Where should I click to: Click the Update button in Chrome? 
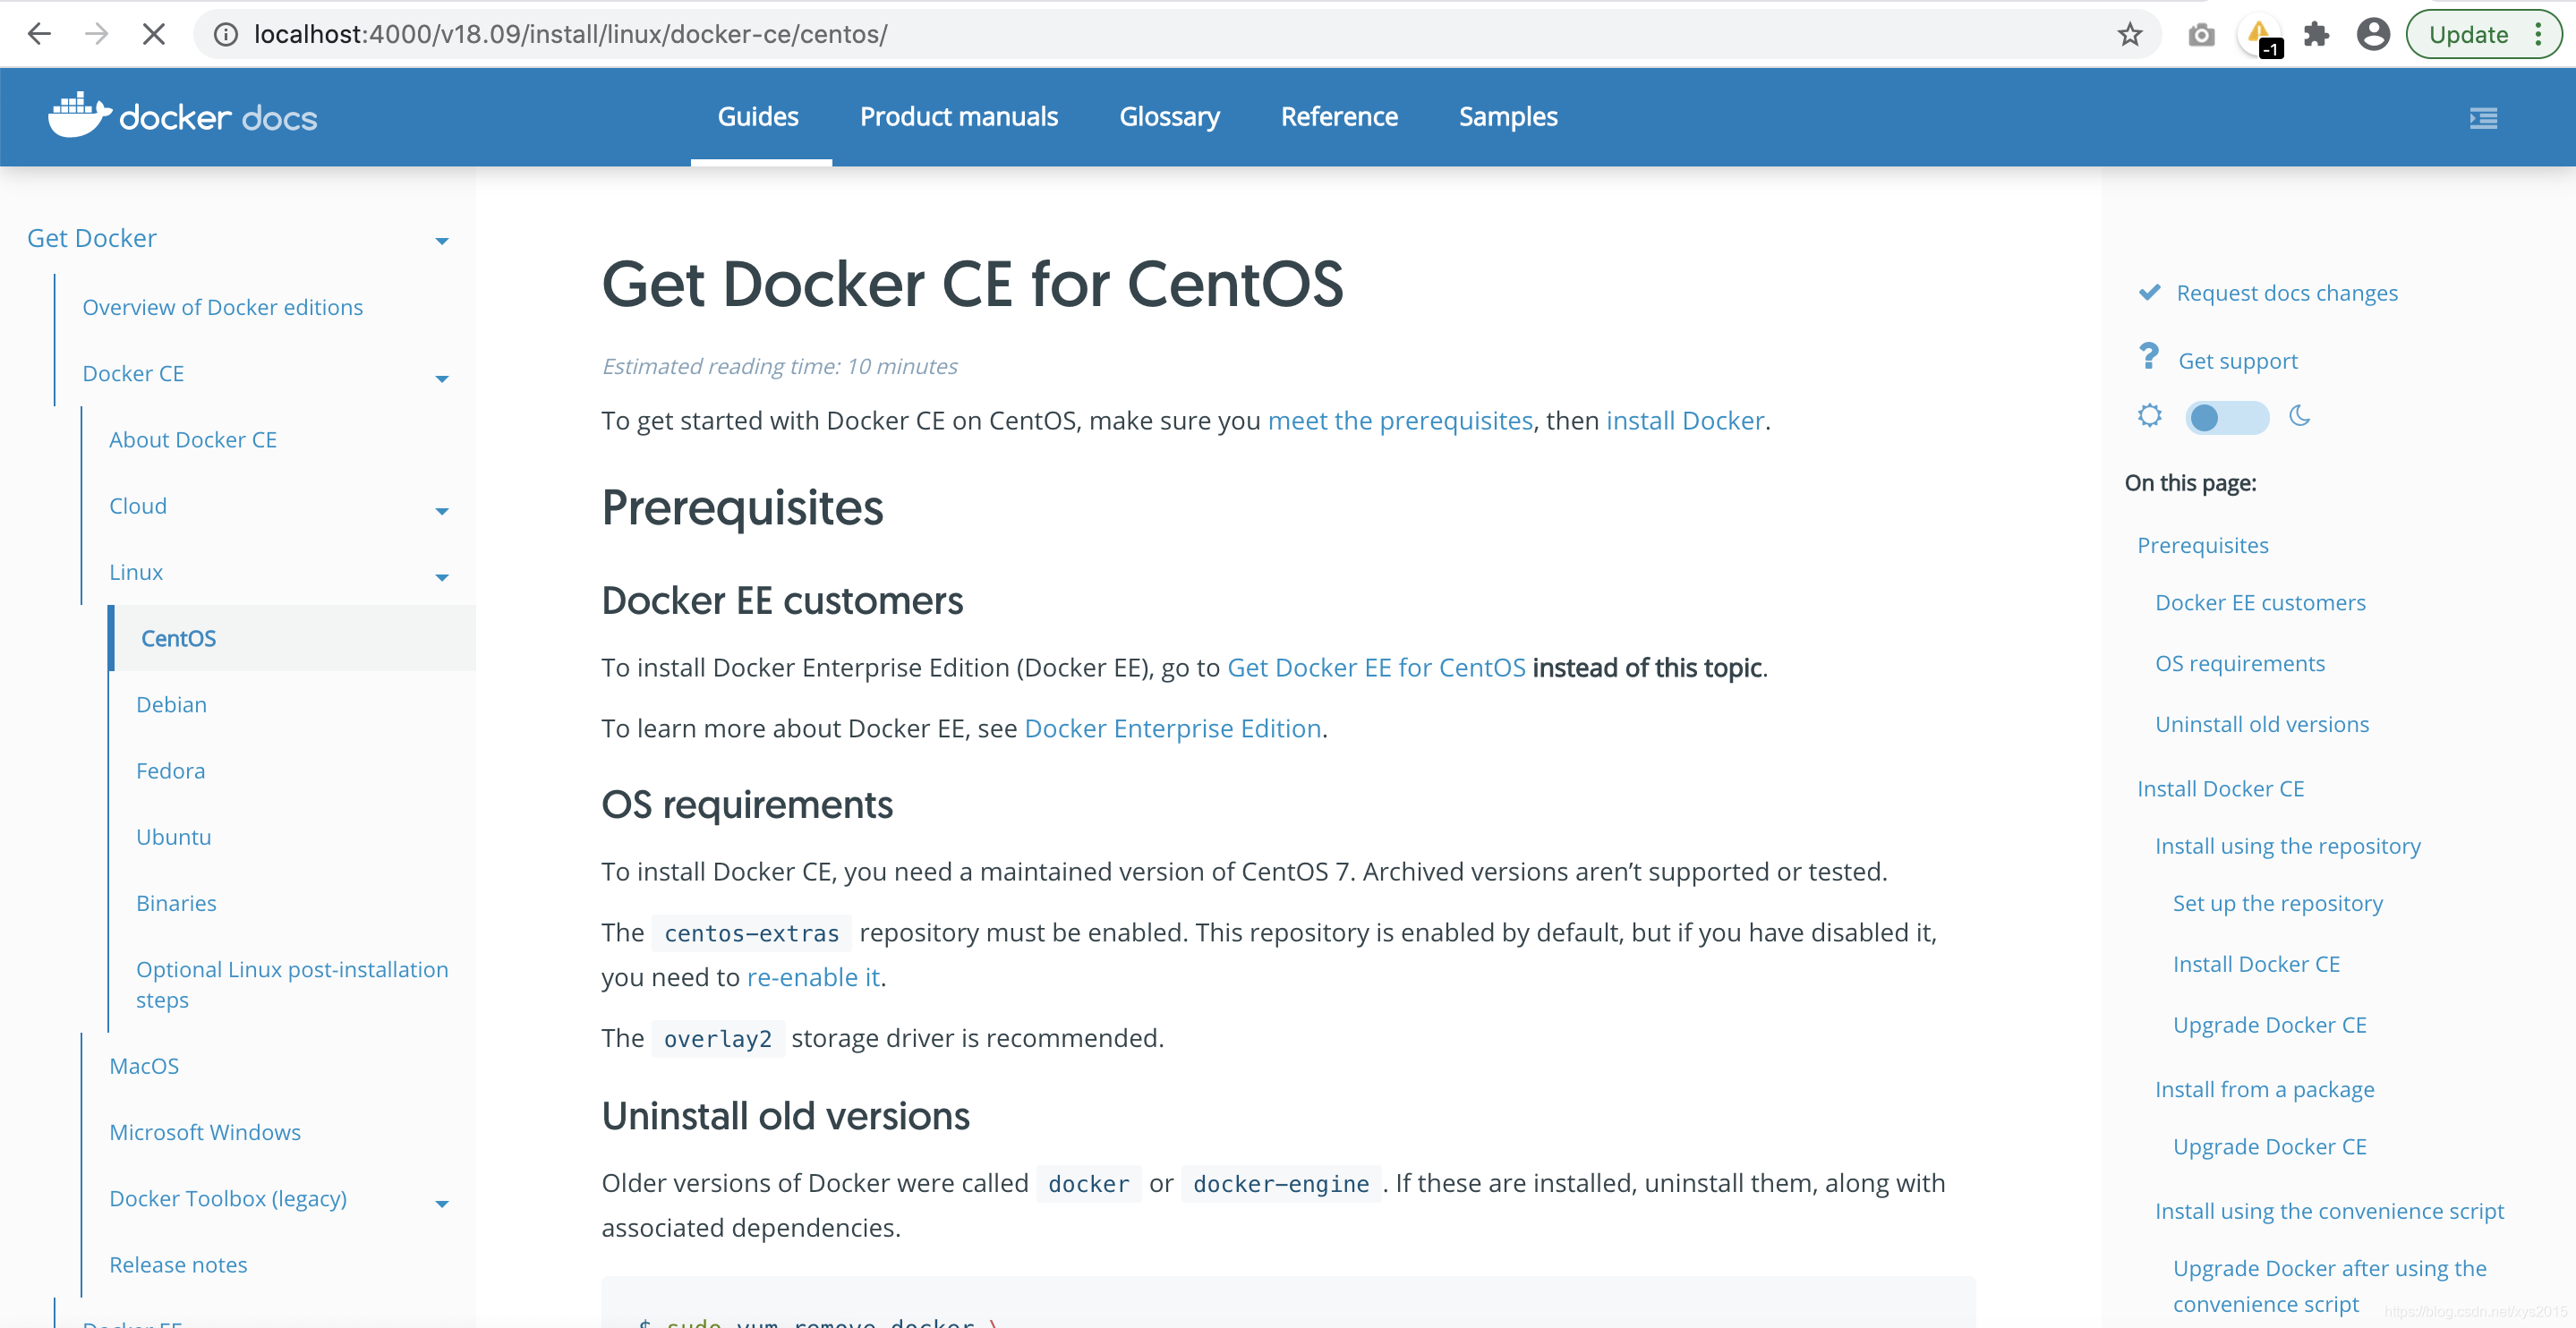(2468, 35)
